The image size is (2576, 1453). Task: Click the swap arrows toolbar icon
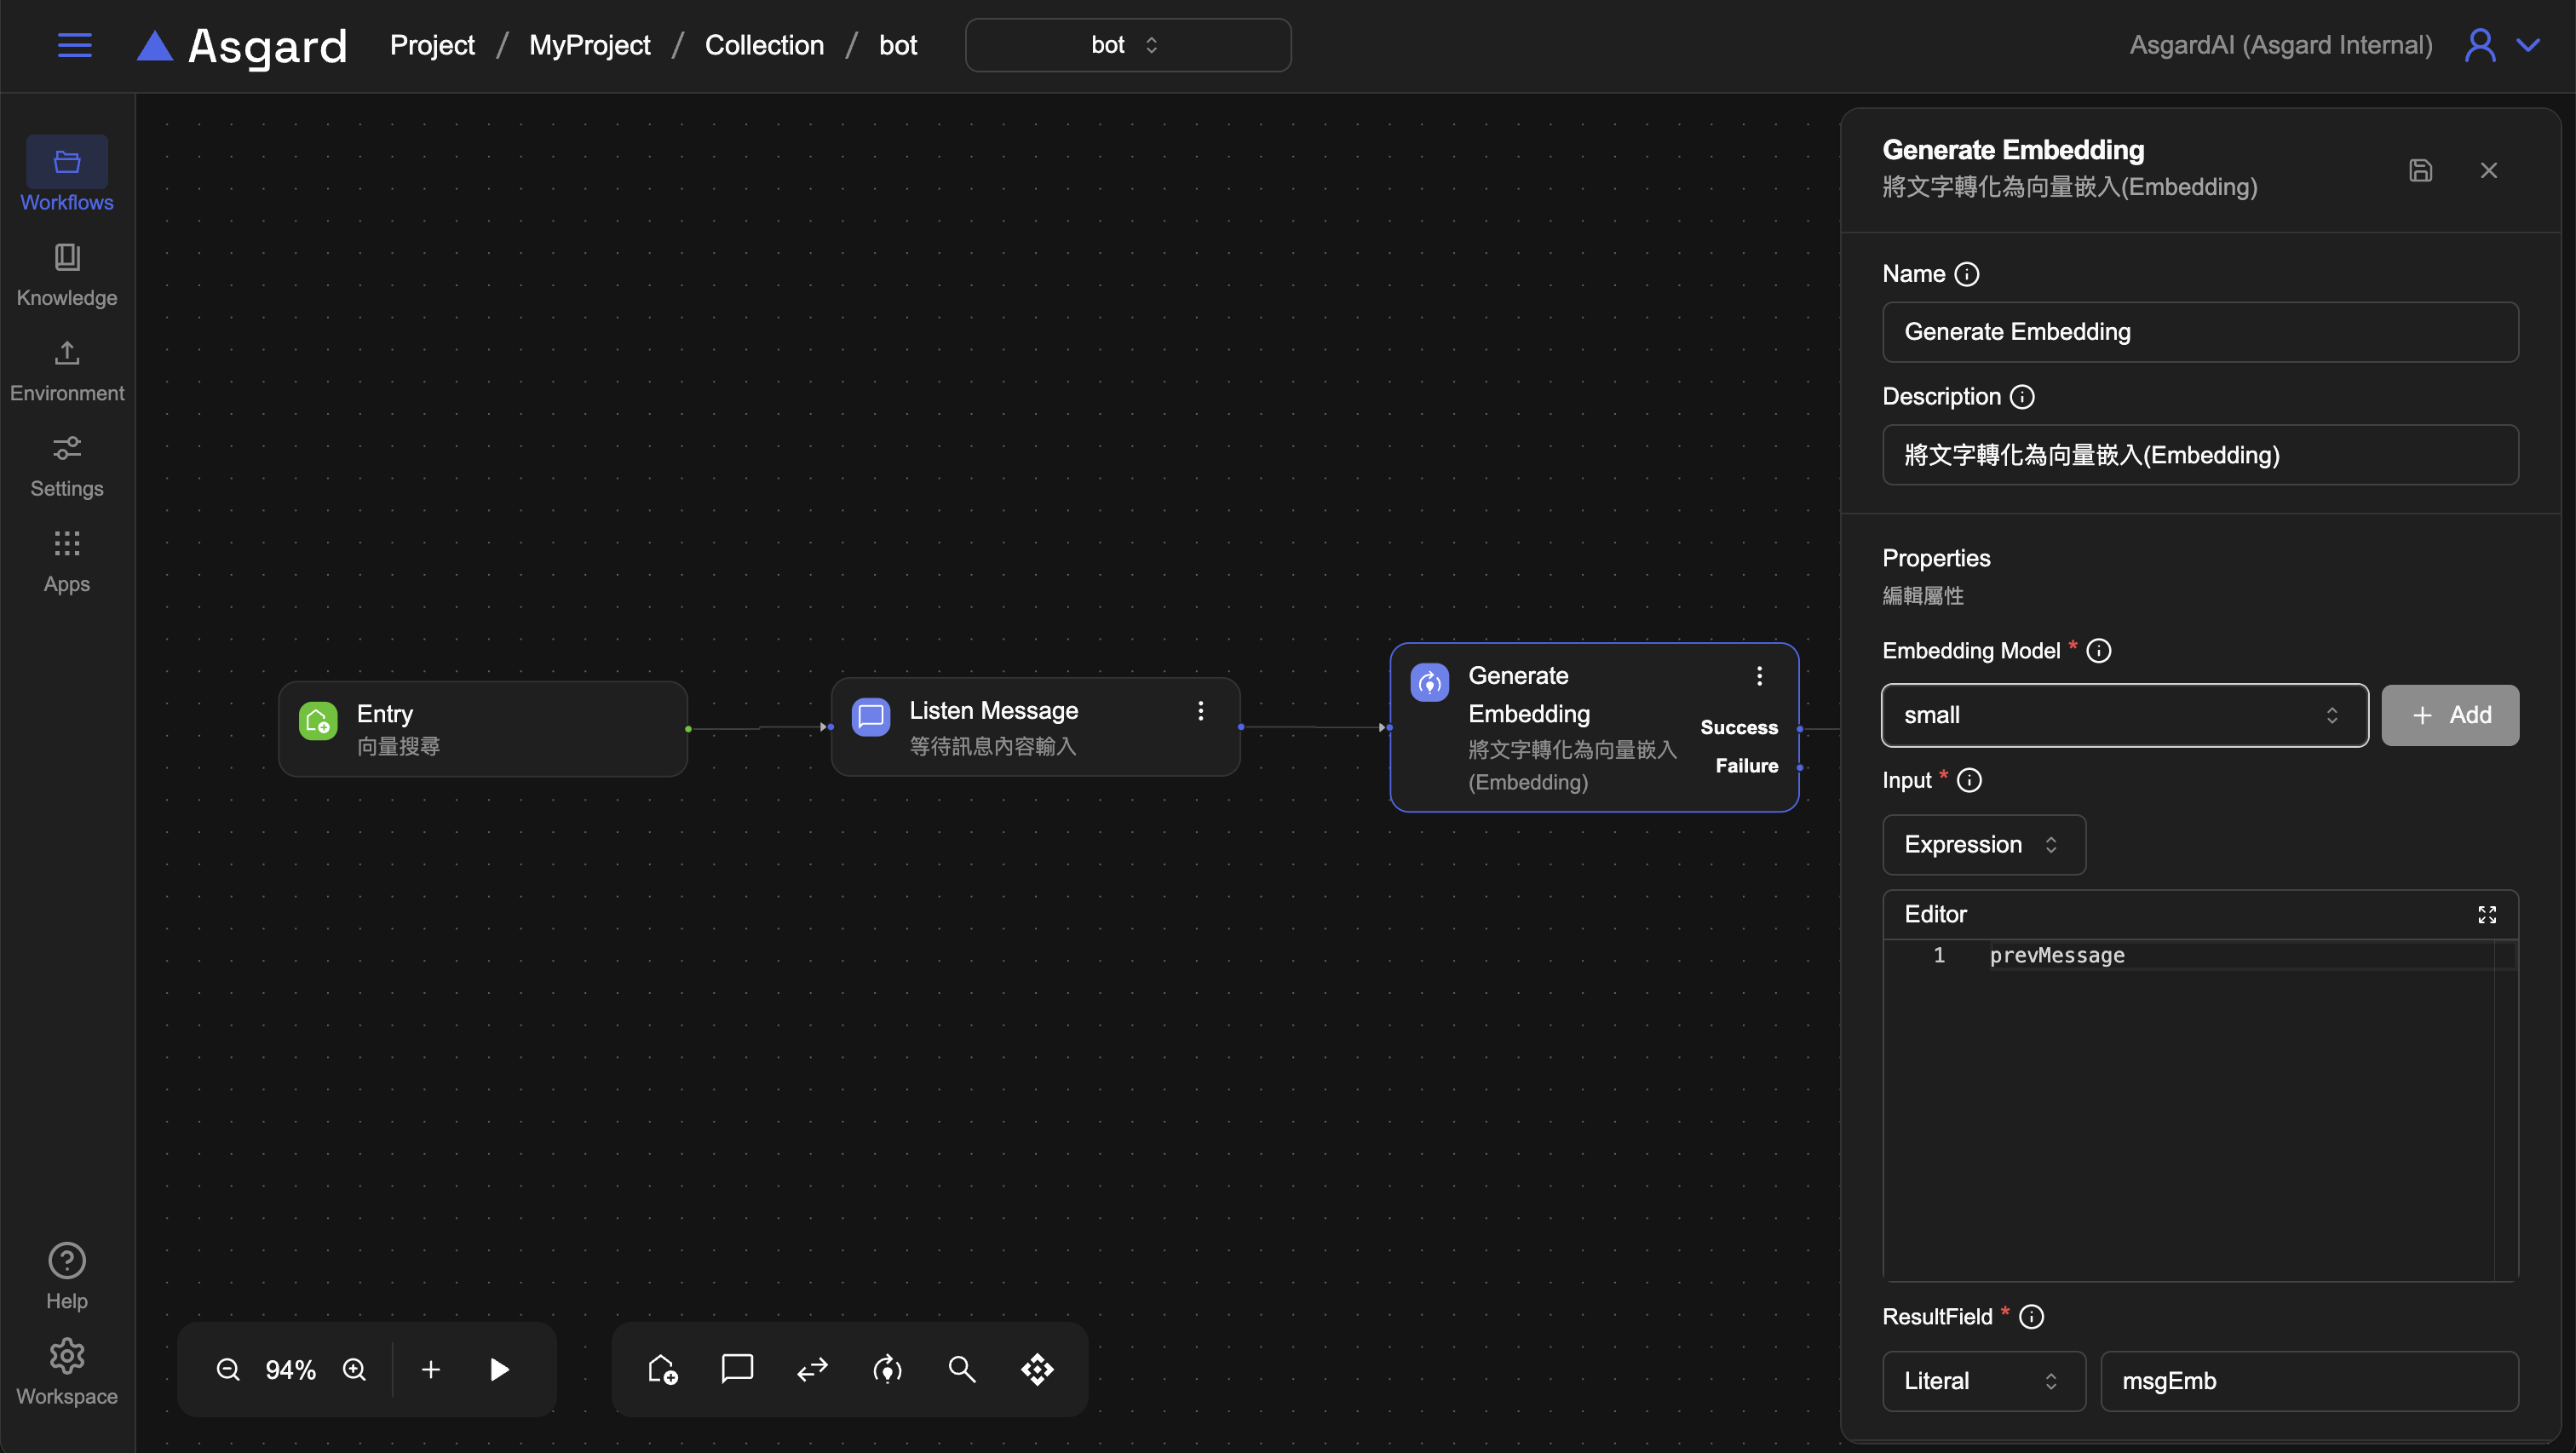(x=812, y=1369)
